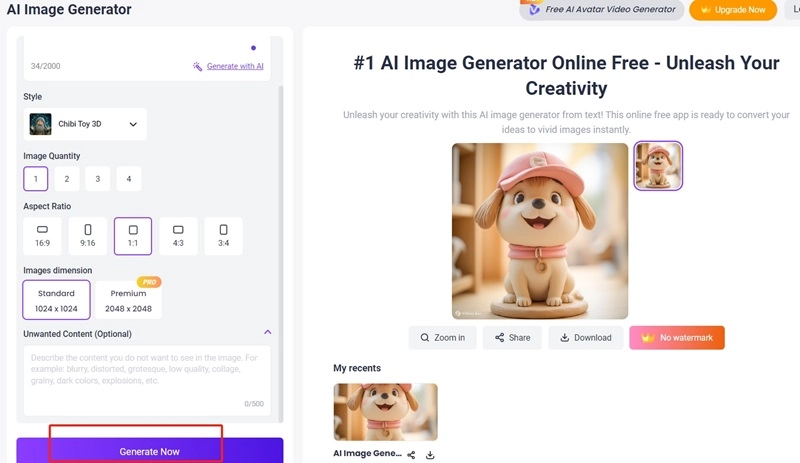This screenshot has height=463, width=800.
Task: Click the Generate Now button
Action: [x=149, y=451]
